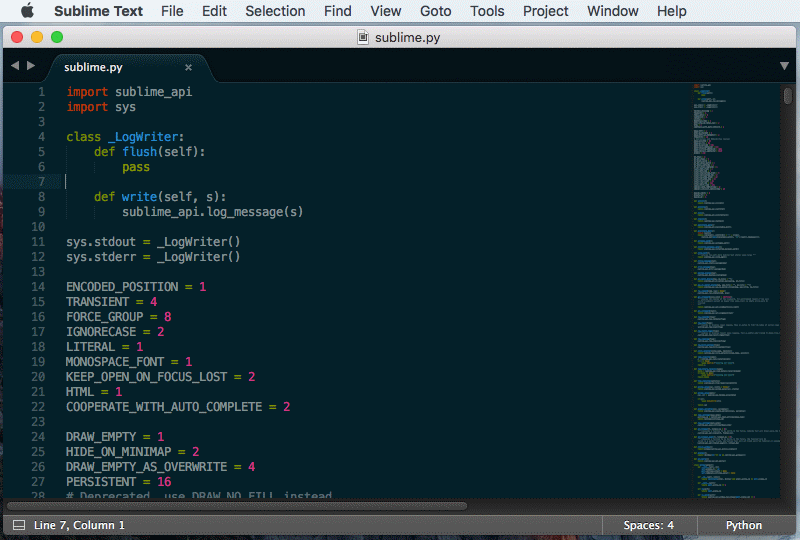The height and width of the screenshot is (540, 800).
Task: Go to next tab using right arrow
Action: [31, 65]
